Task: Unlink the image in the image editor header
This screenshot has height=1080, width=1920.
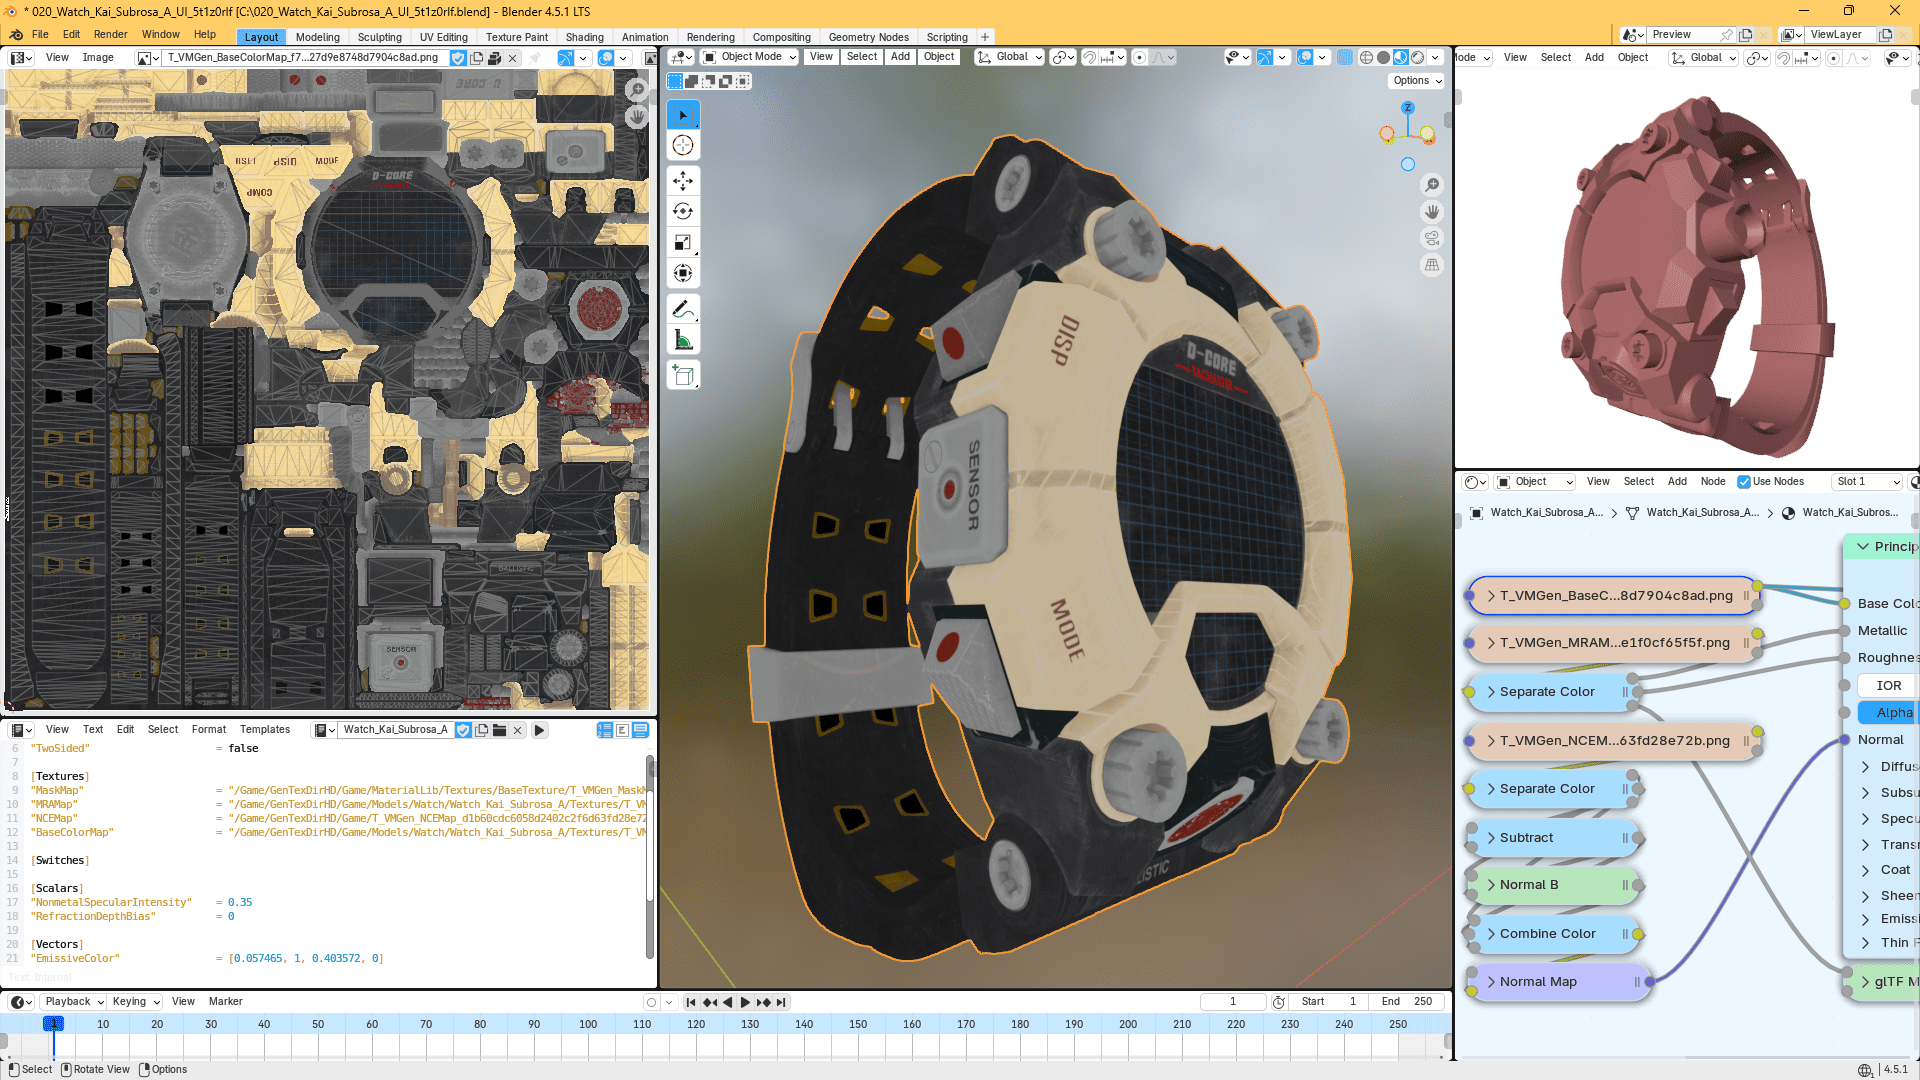Action: coord(512,58)
